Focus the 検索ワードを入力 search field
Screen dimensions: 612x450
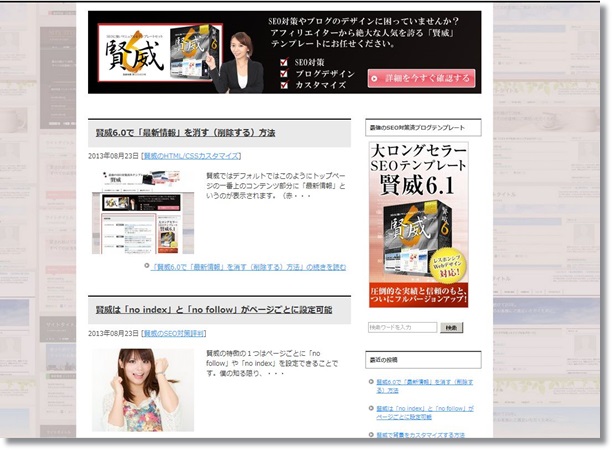(402, 327)
